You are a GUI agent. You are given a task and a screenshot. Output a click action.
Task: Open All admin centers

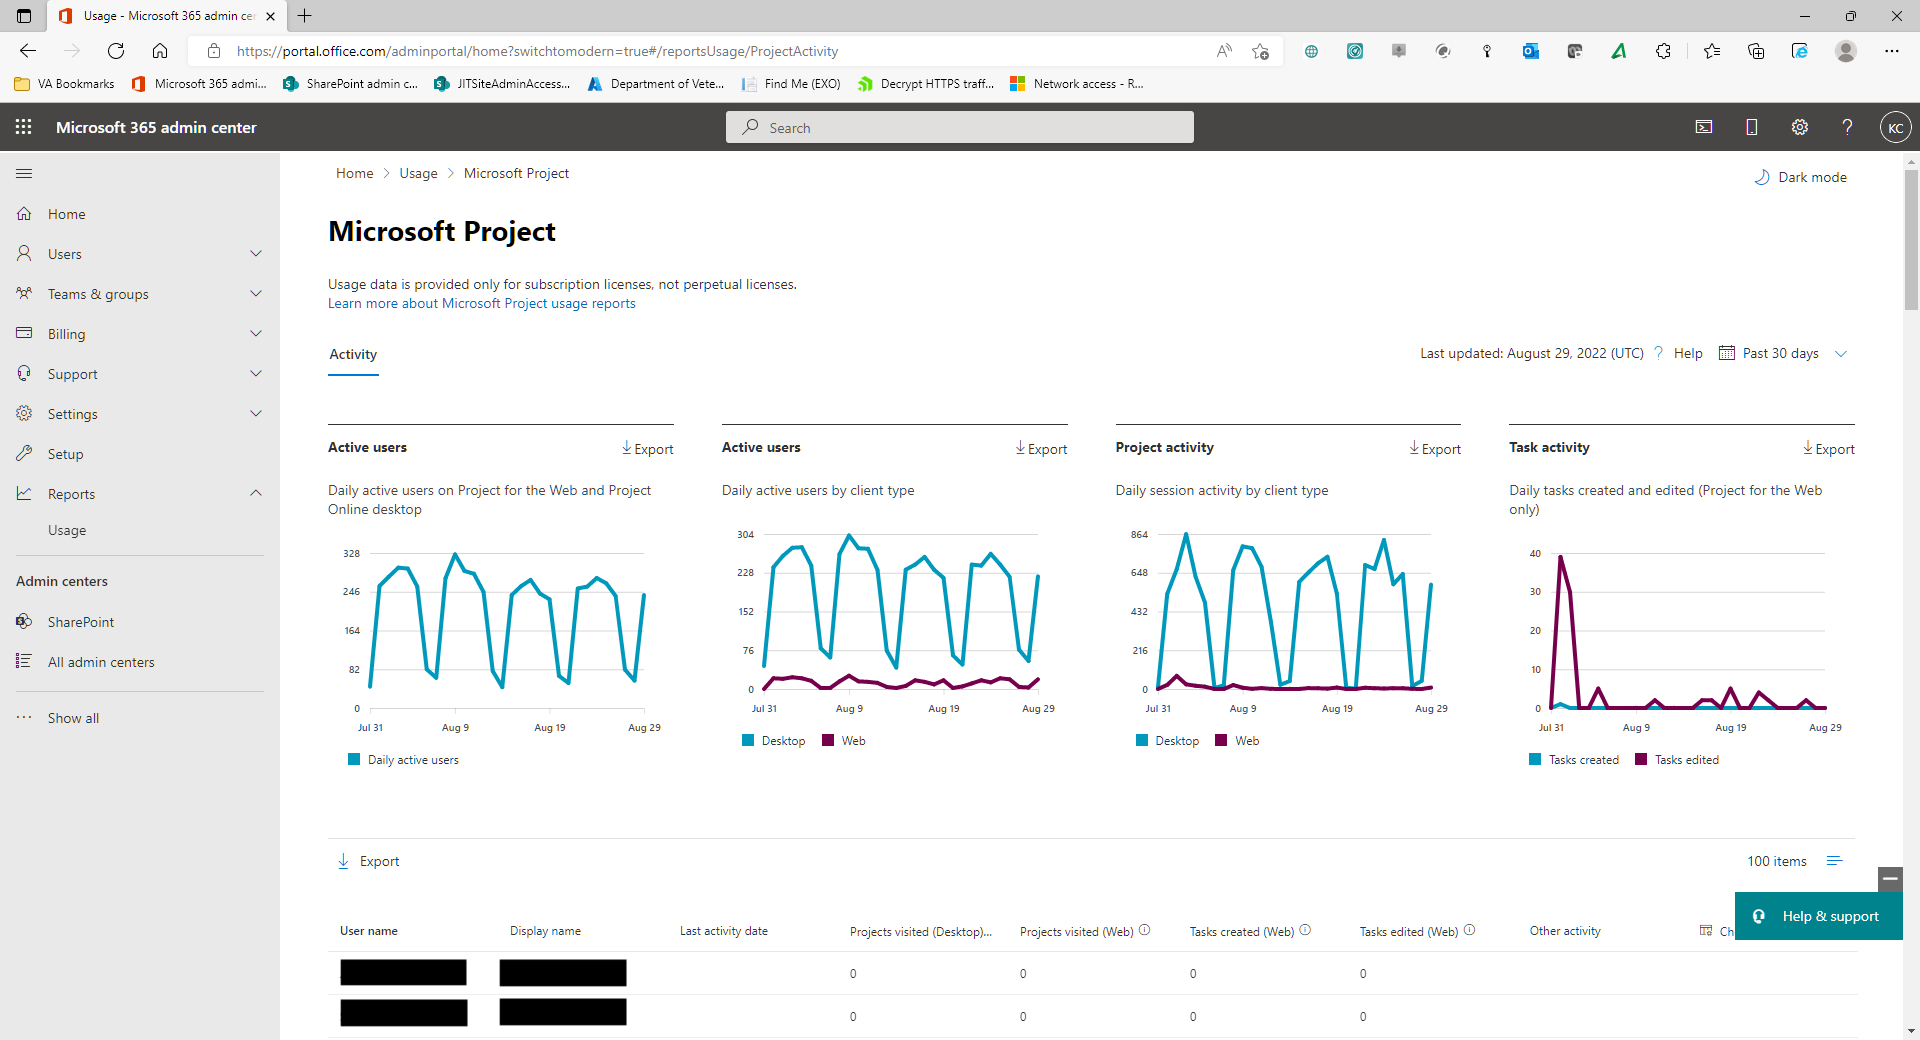click(x=140, y=662)
